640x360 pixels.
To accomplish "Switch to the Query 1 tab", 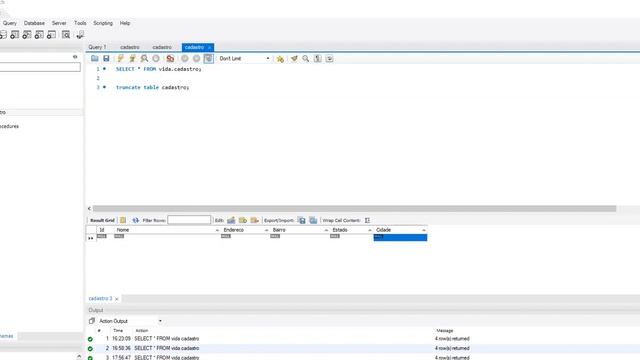I will (x=97, y=47).
